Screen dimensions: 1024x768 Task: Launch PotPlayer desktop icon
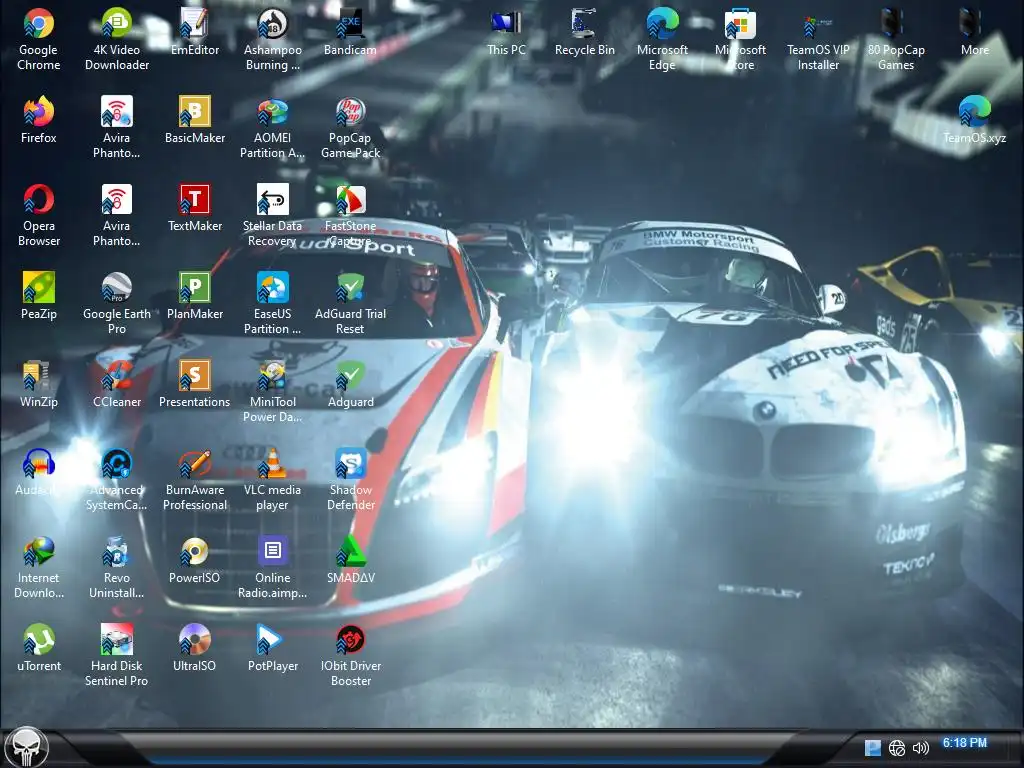(x=272, y=640)
